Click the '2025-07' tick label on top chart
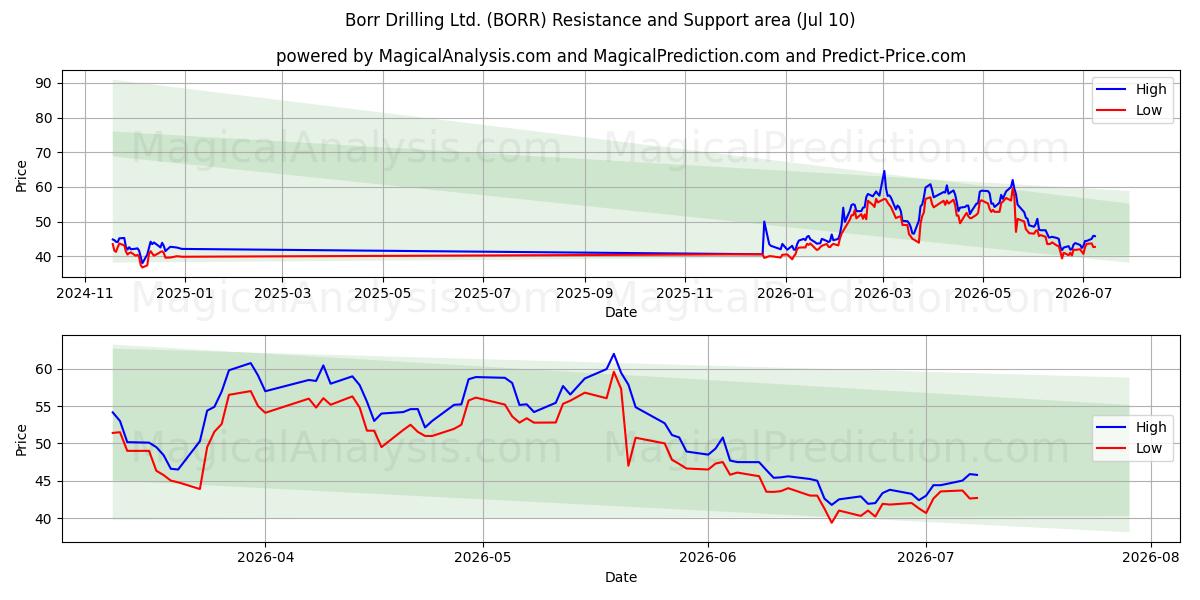Image resolution: width=1200 pixels, height=600 pixels. pyautogui.click(x=483, y=293)
